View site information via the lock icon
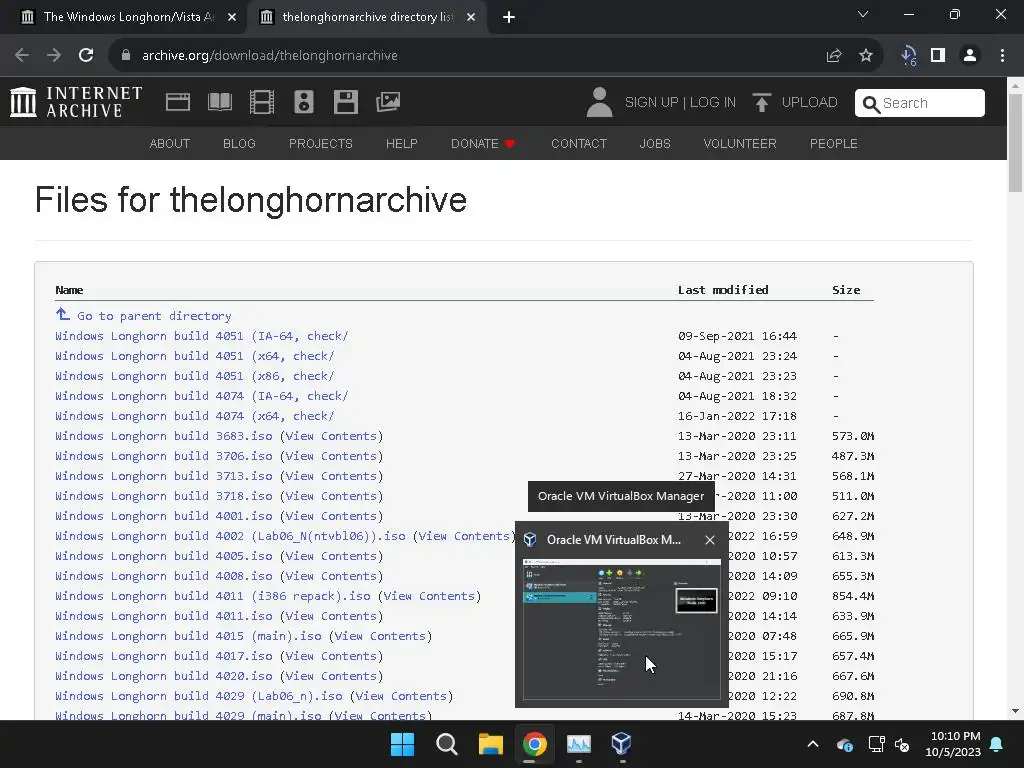This screenshot has height=768, width=1024. pos(126,56)
